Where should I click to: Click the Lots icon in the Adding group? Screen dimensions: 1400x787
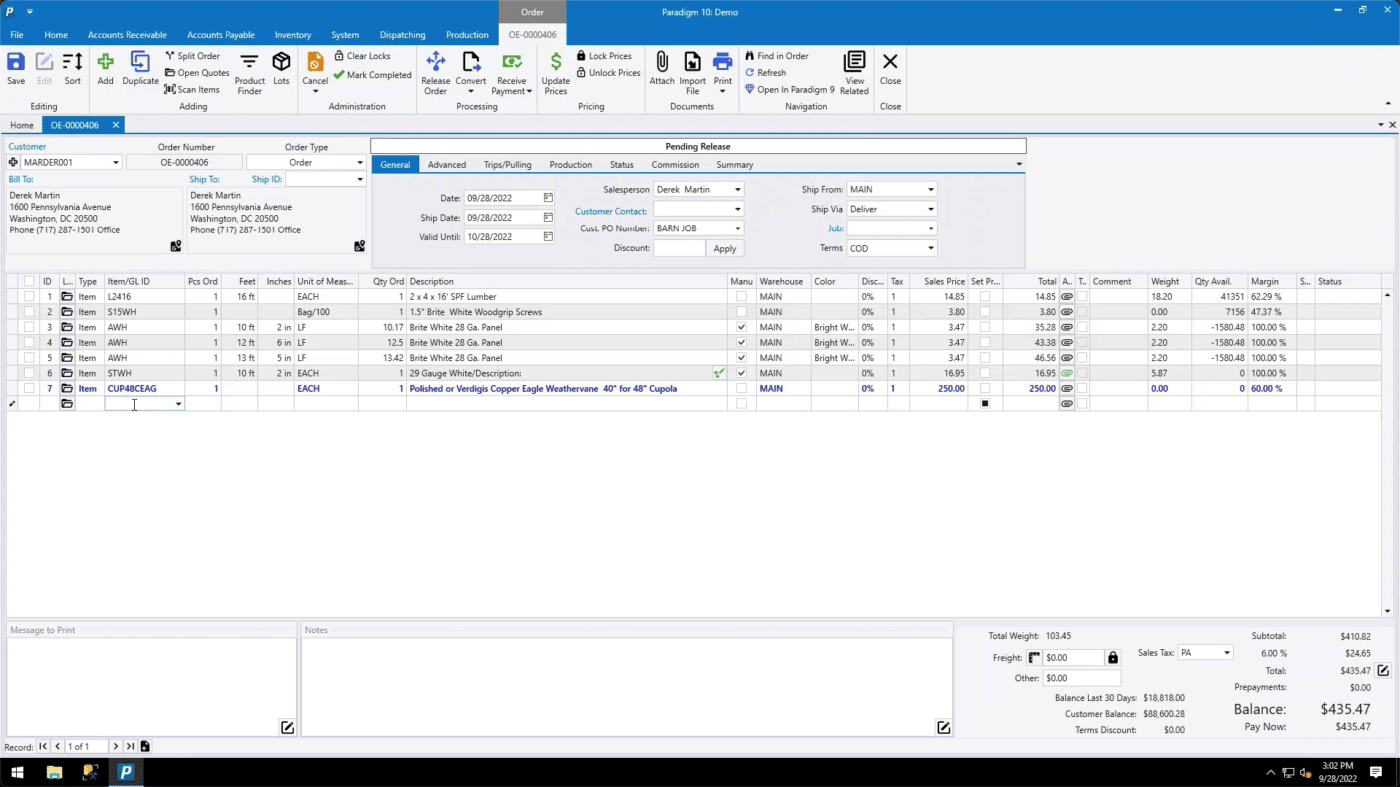281,70
